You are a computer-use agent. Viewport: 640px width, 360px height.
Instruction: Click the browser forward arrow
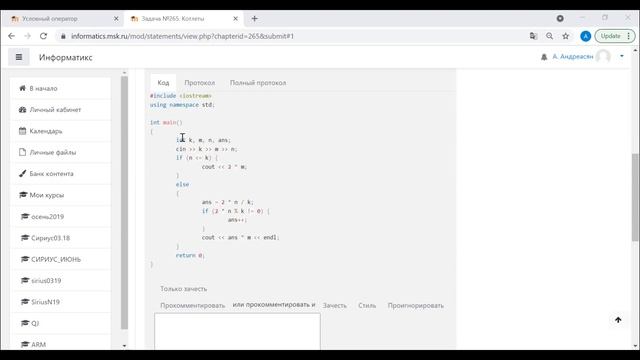pos(27,36)
